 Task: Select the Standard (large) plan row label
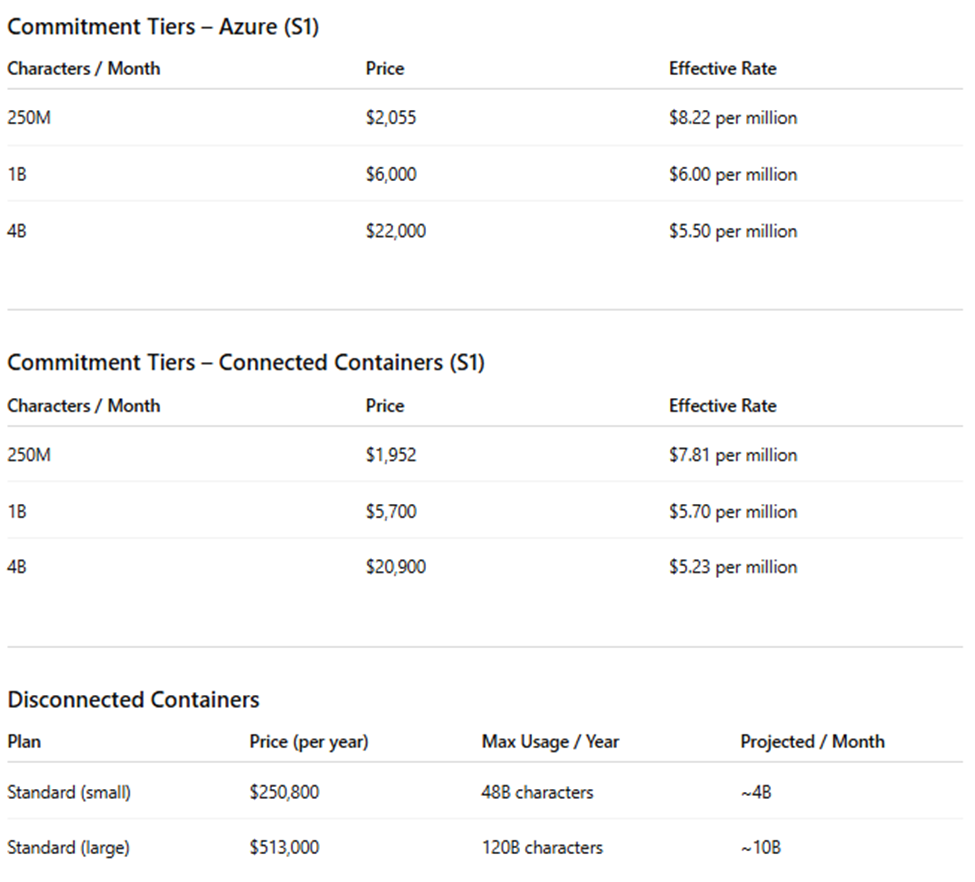(x=68, y=848)
